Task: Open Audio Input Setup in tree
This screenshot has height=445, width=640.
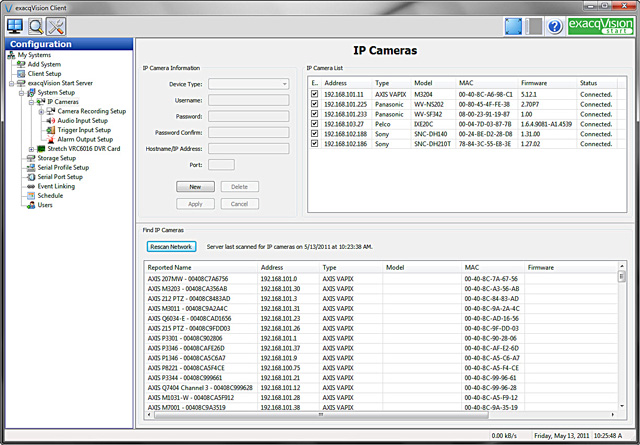Action: [x=82, y=120]
